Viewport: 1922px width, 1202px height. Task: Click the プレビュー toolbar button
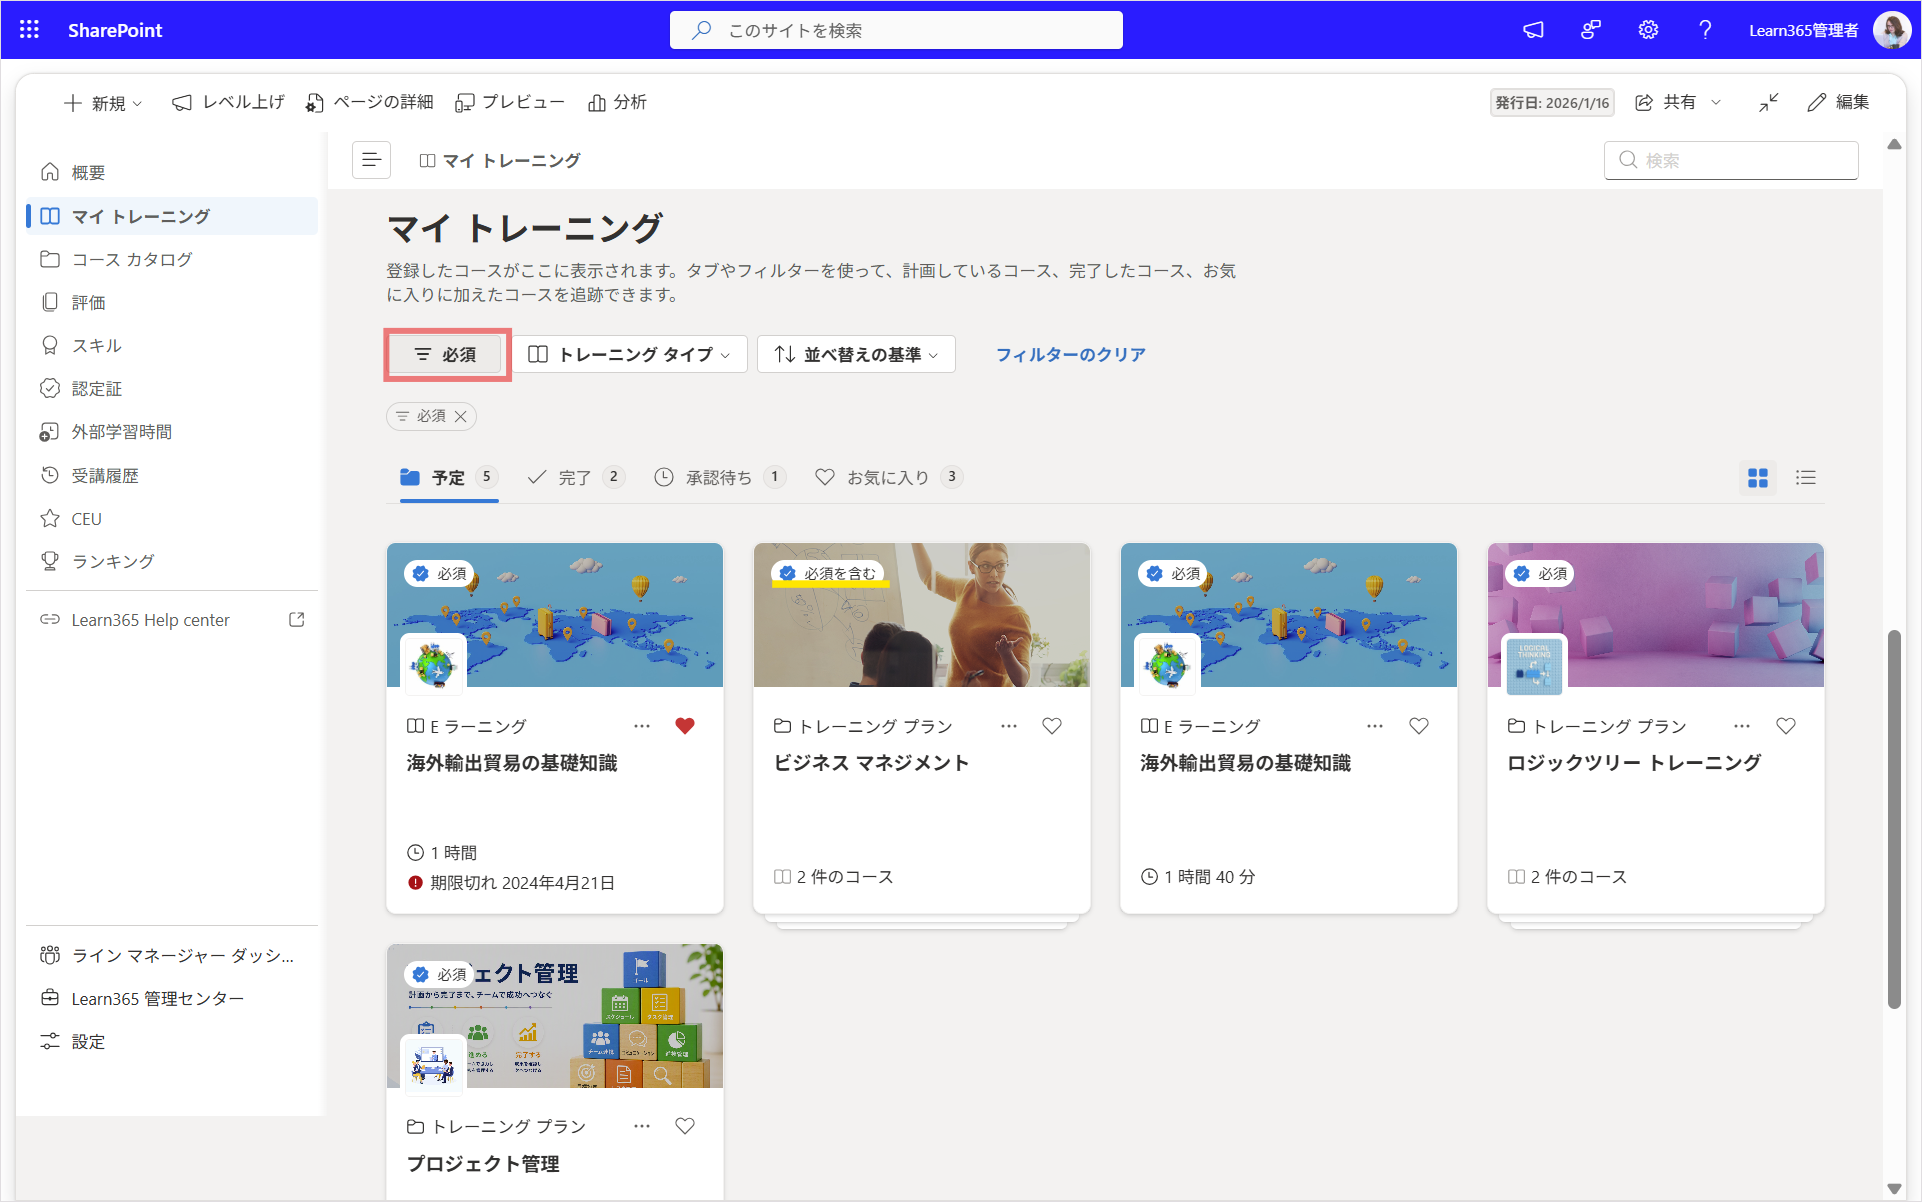click(509, 102)
